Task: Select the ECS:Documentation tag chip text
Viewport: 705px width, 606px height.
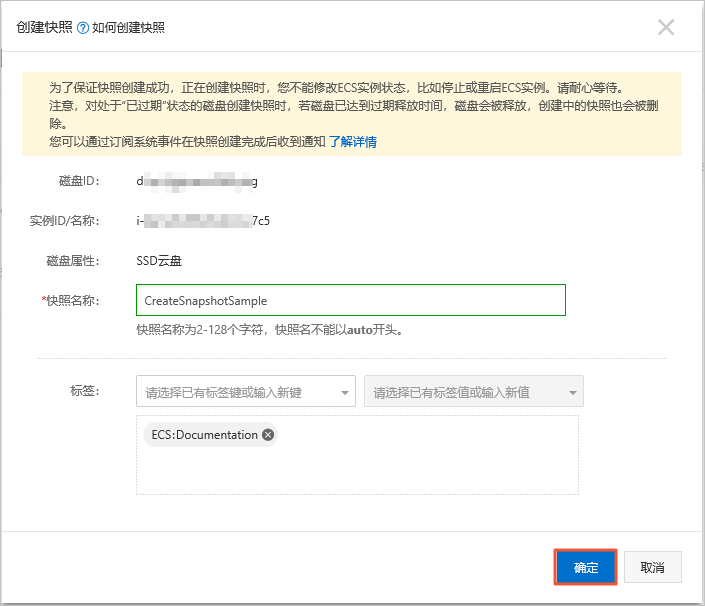Action: pyautogui.click(x=204, y=435)
